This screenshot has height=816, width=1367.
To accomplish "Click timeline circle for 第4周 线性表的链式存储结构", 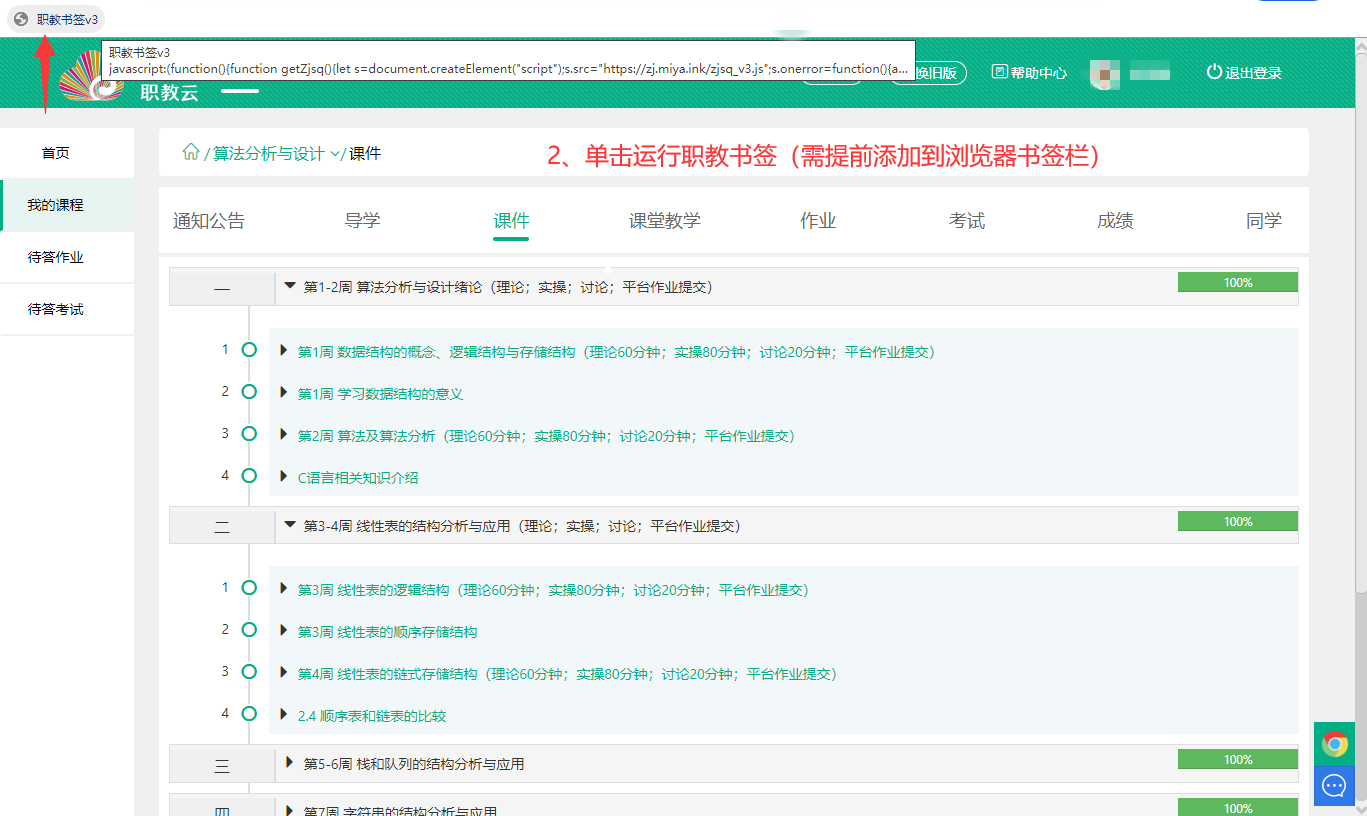I will pos(249,672).
